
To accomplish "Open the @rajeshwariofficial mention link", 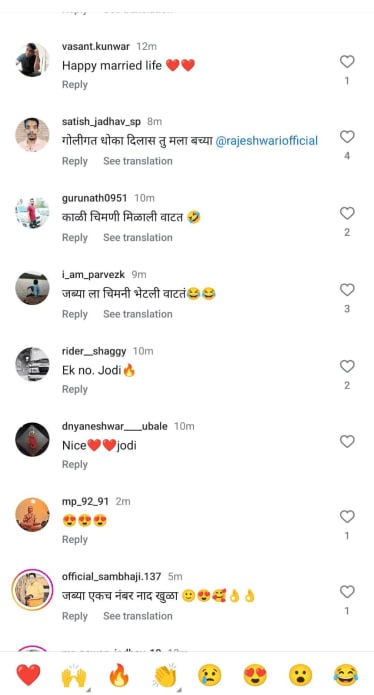I will pos(267,141).
